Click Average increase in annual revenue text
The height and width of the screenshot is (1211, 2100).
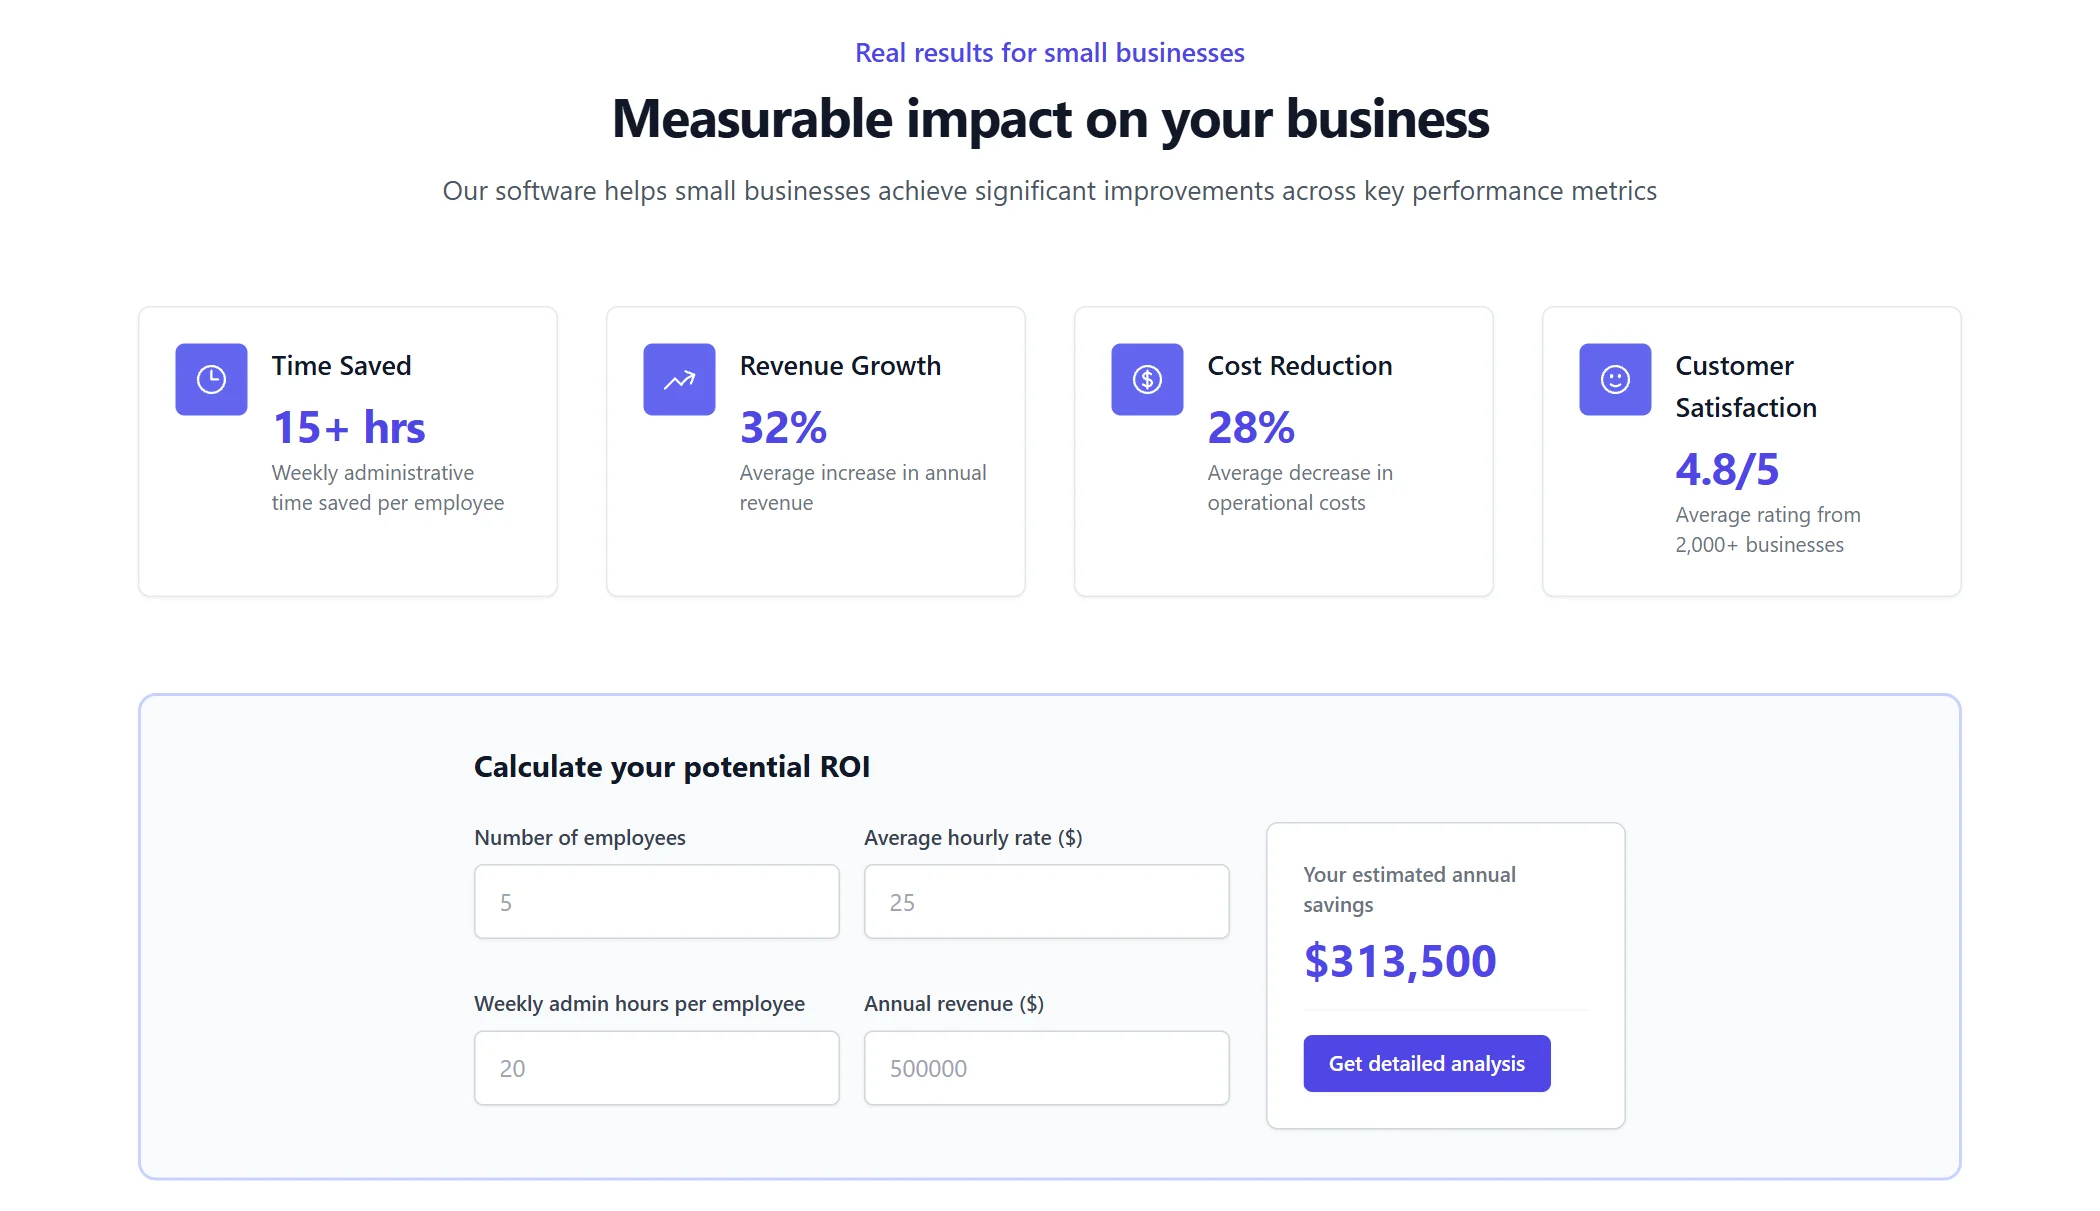coord(863,488)
